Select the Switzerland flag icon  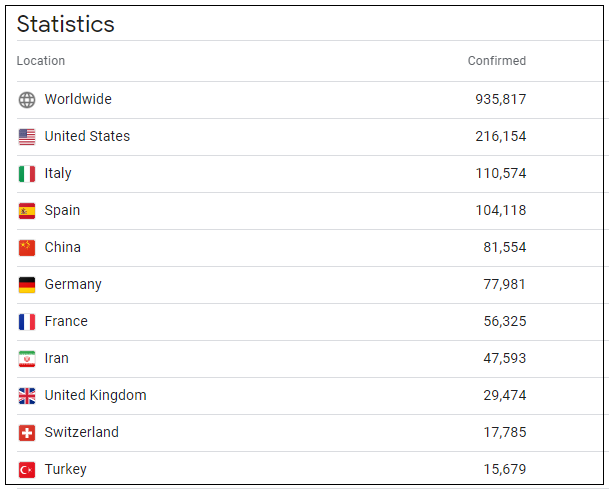27,433
